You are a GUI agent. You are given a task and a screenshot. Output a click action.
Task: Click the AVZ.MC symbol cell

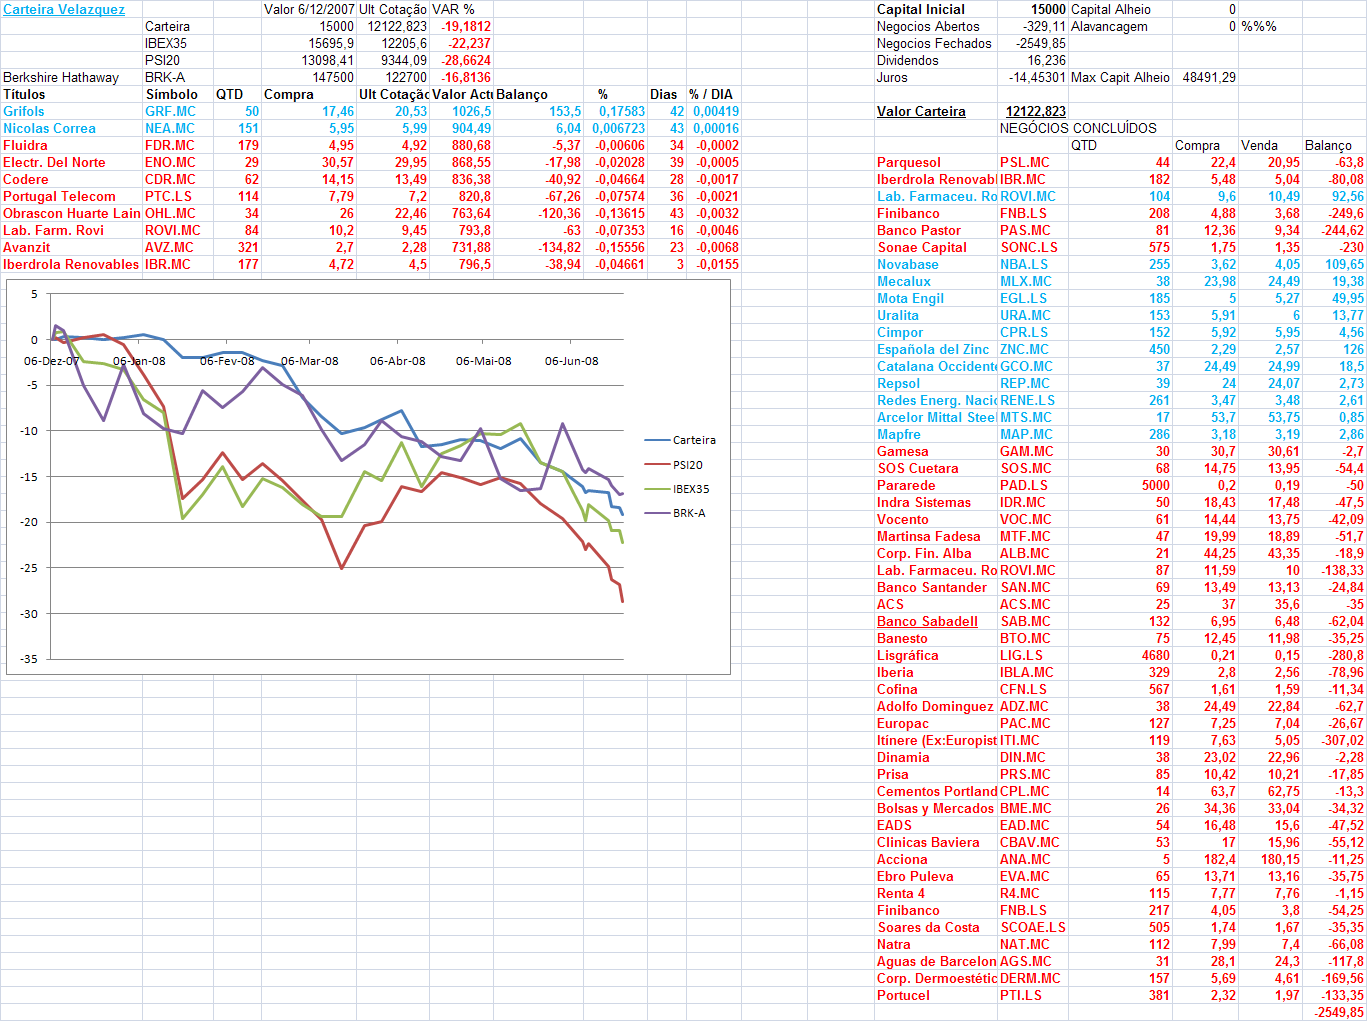[x=169, y=248]
